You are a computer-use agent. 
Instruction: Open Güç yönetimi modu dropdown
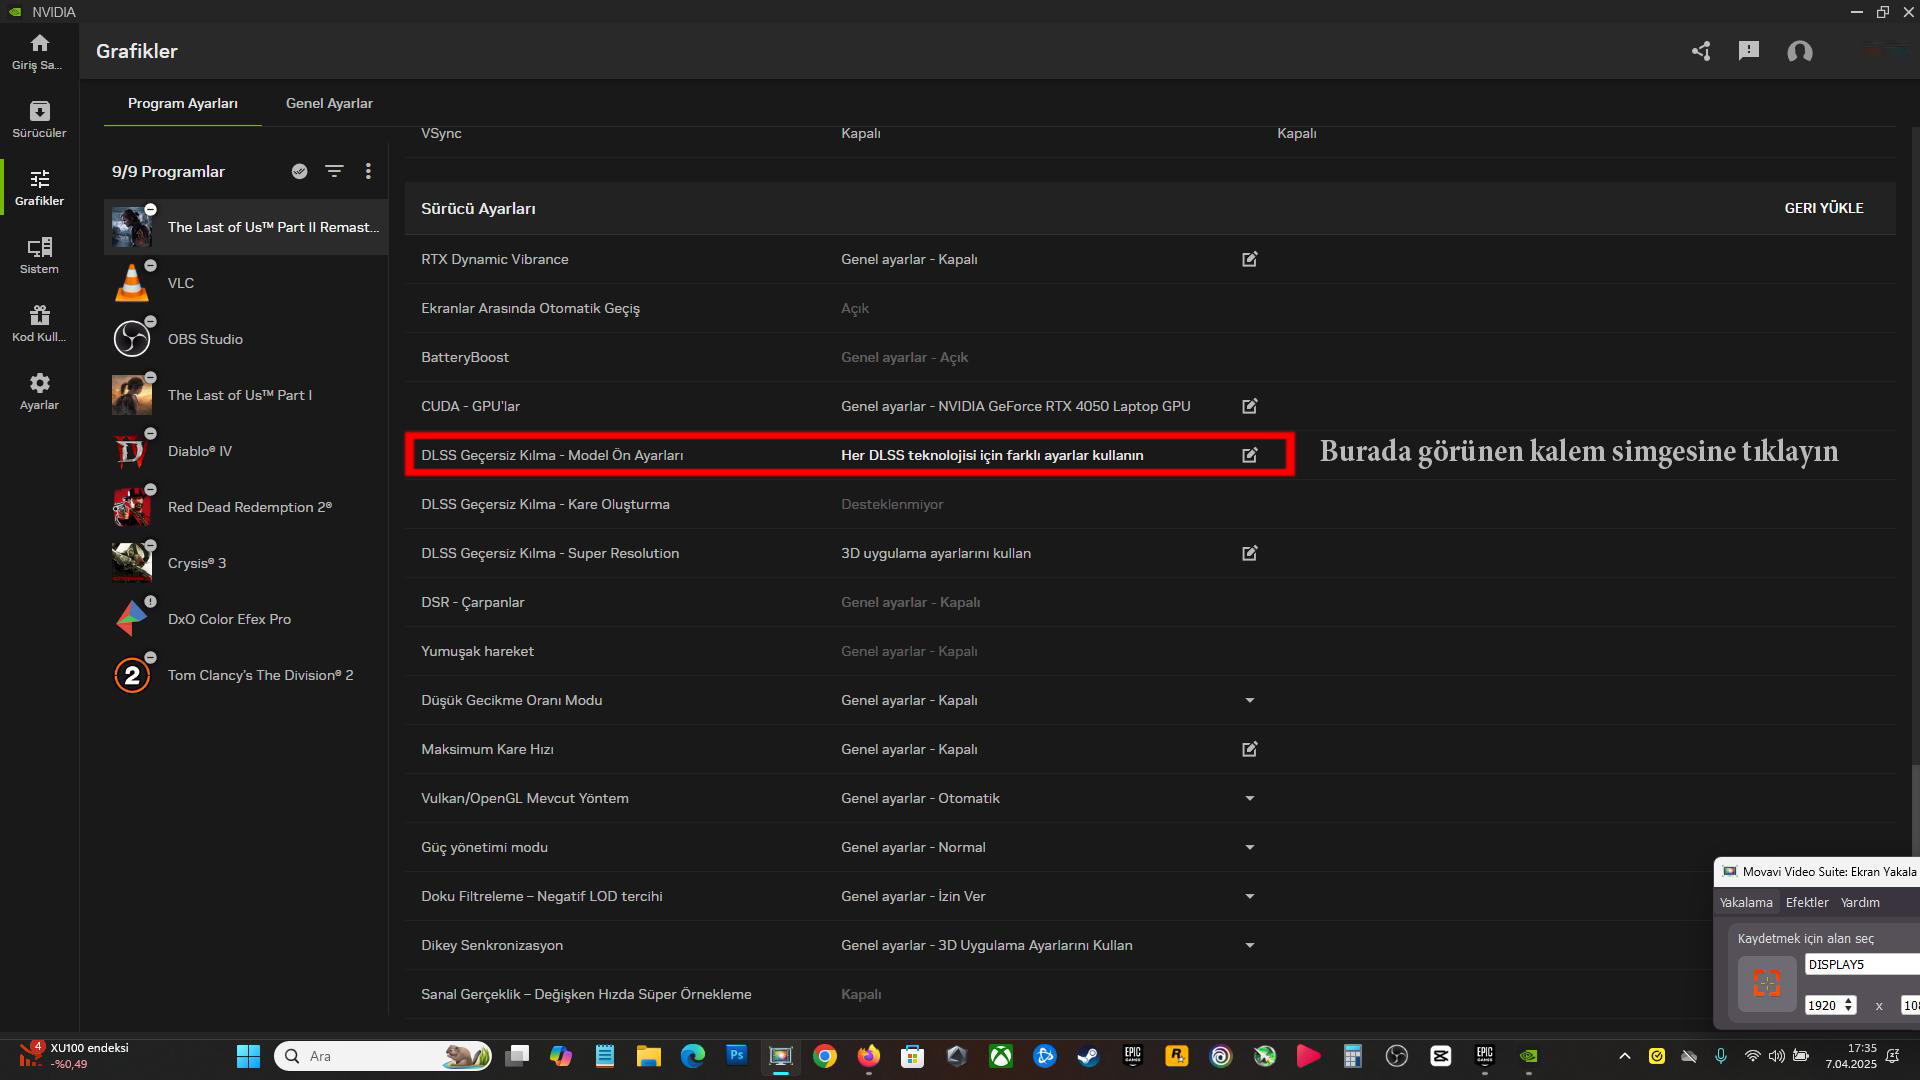1249,847
